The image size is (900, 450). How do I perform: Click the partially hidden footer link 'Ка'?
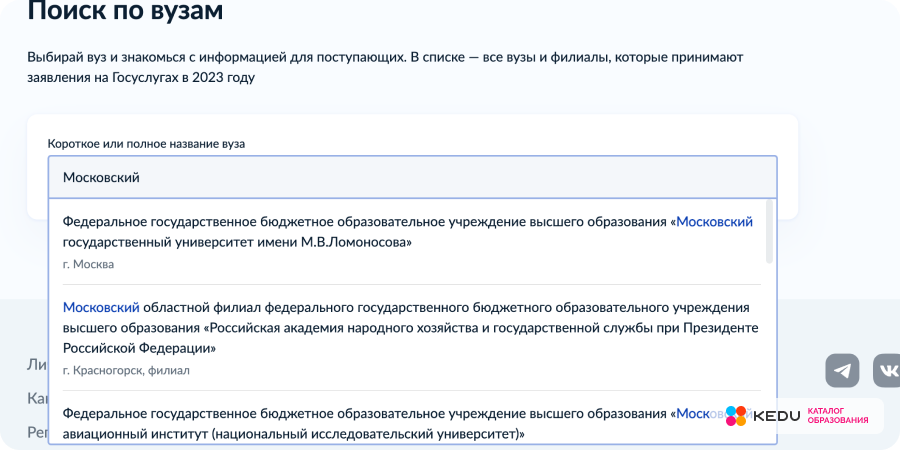click(37, 398)
